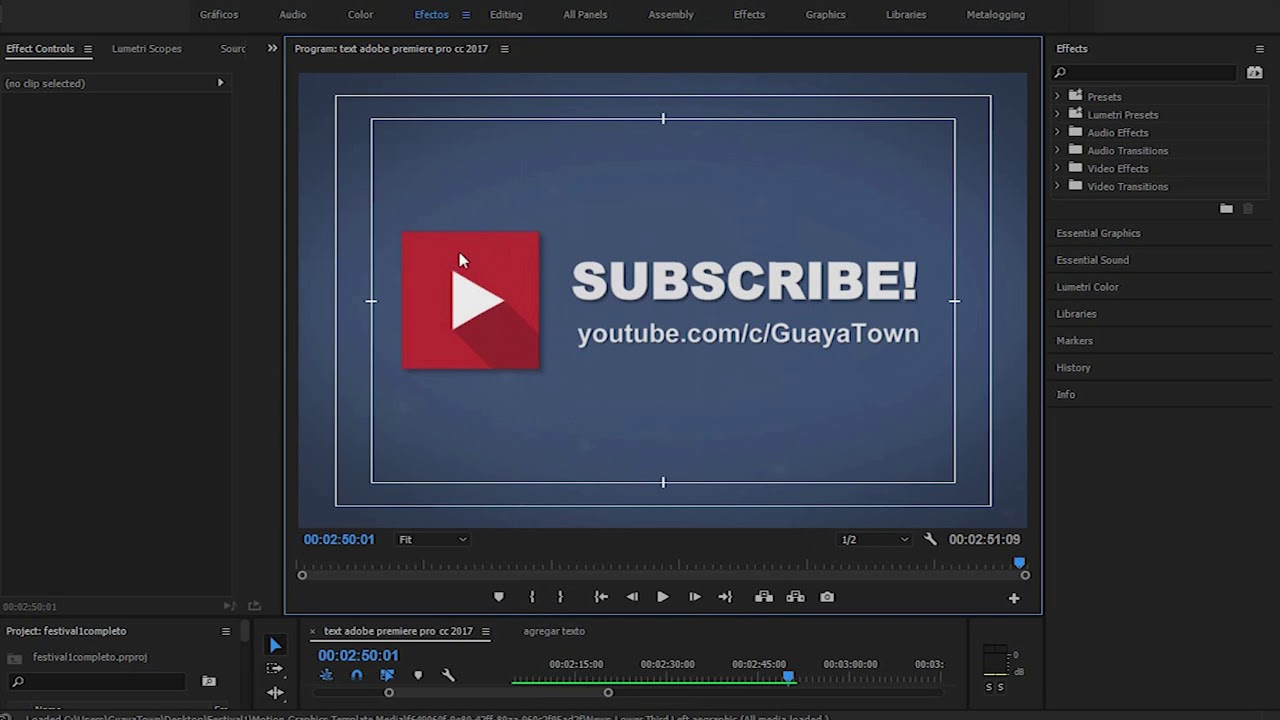
Task: Expand the Video Transitions folder
Action: click(1057, 186)
